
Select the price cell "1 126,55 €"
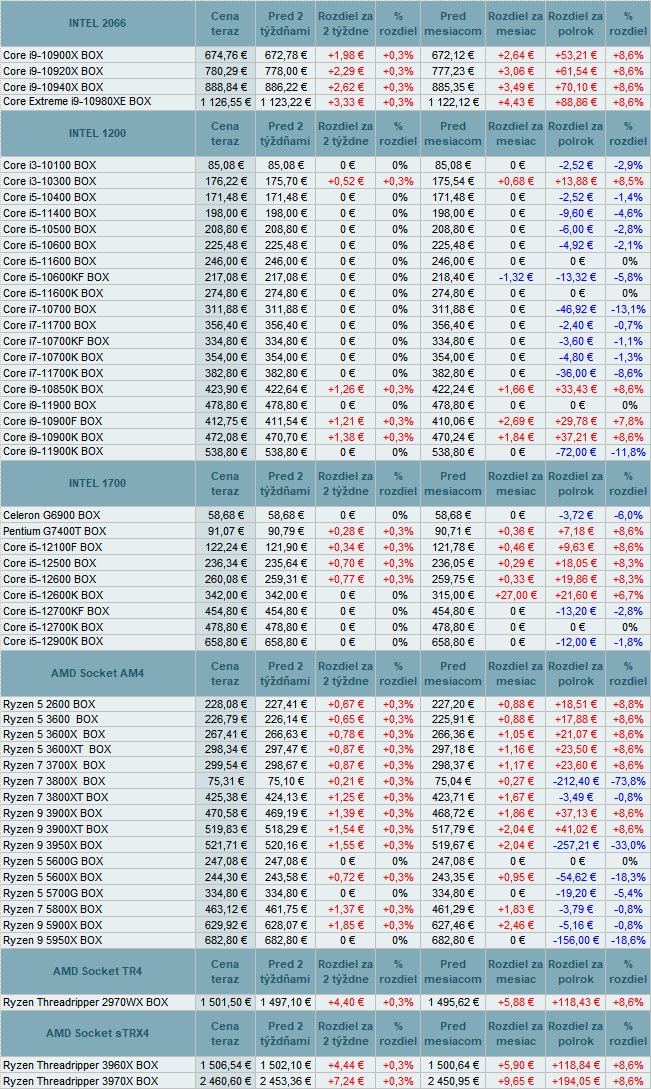225,102
